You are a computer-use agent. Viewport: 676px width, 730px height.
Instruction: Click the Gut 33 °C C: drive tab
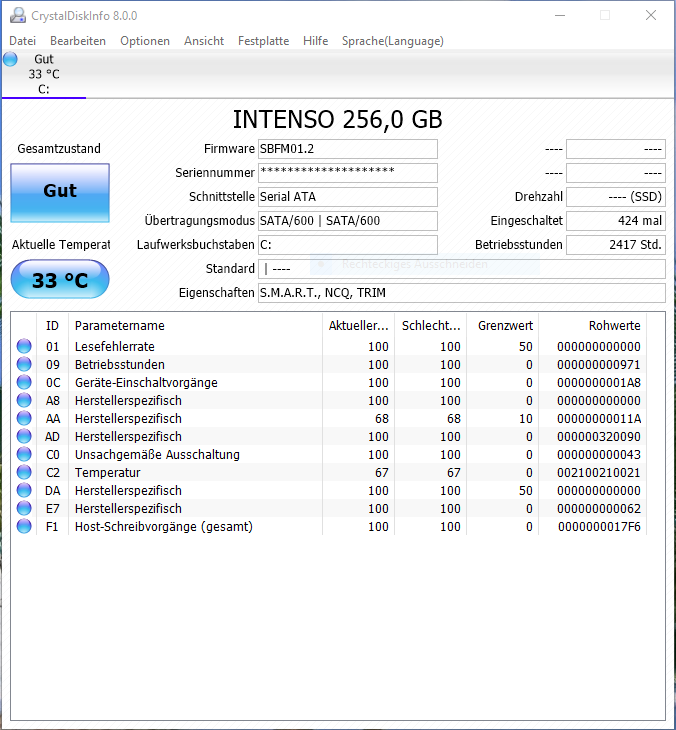tap(44, 74)
